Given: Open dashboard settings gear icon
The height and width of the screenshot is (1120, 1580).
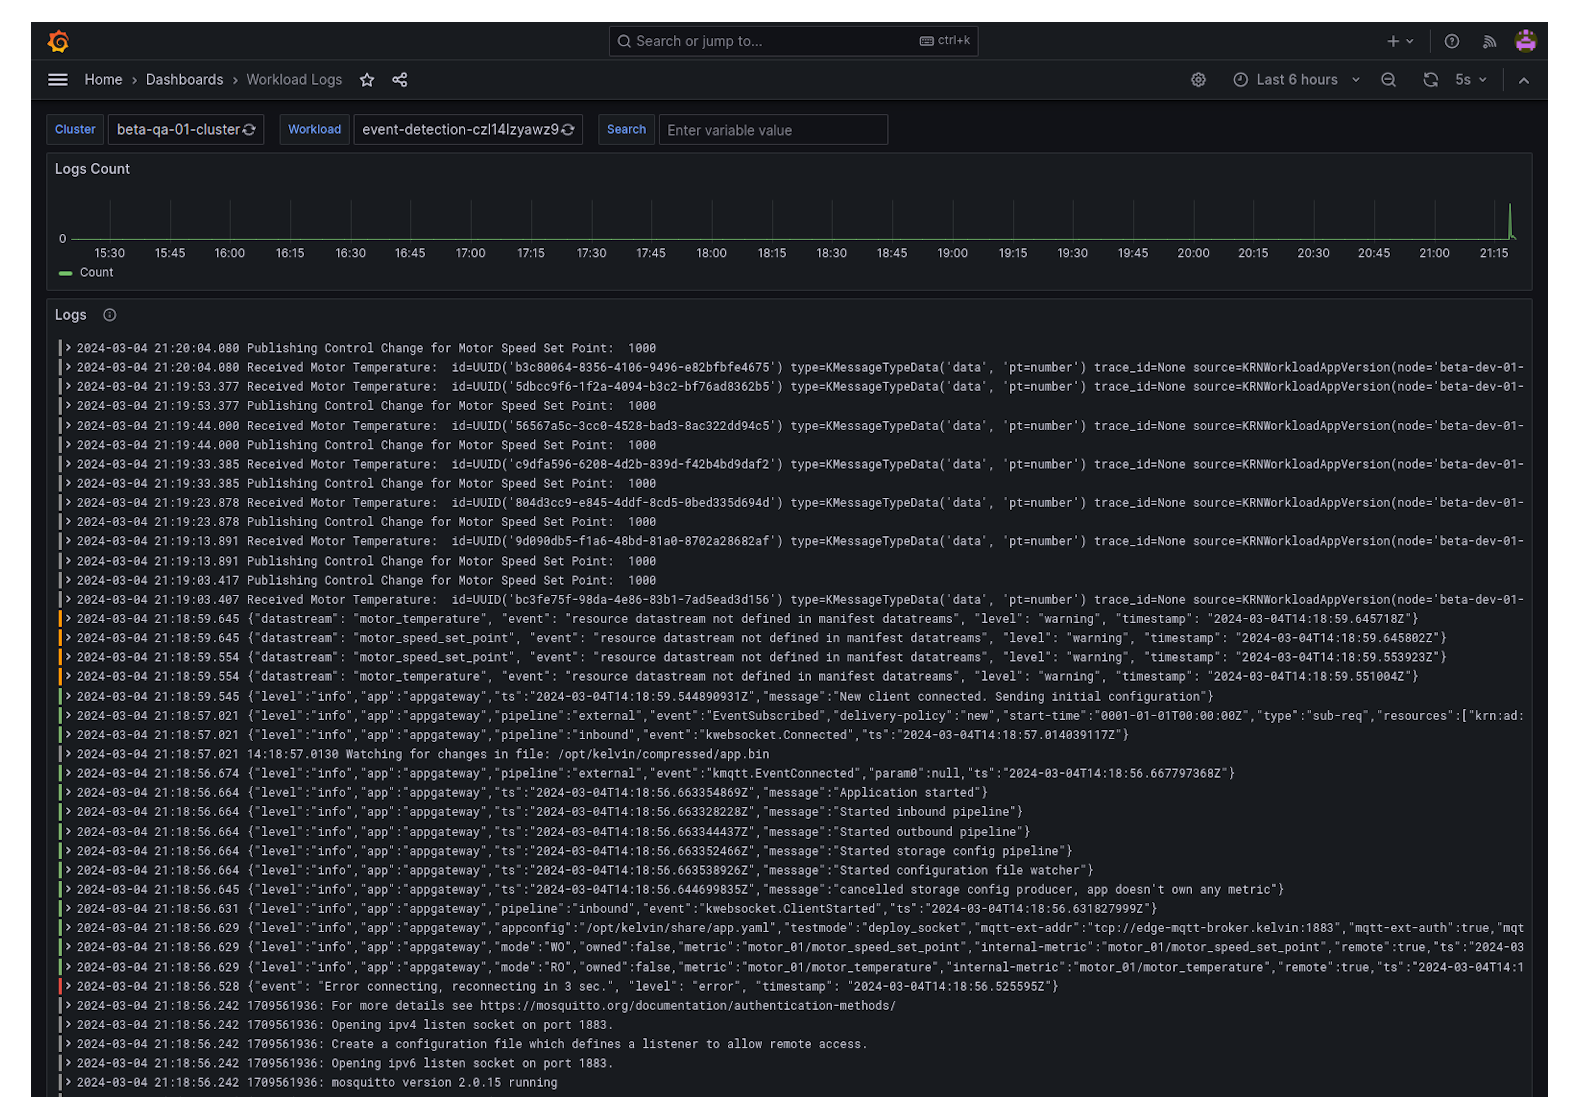Looking at the screenshot, I should [1198, 80].
